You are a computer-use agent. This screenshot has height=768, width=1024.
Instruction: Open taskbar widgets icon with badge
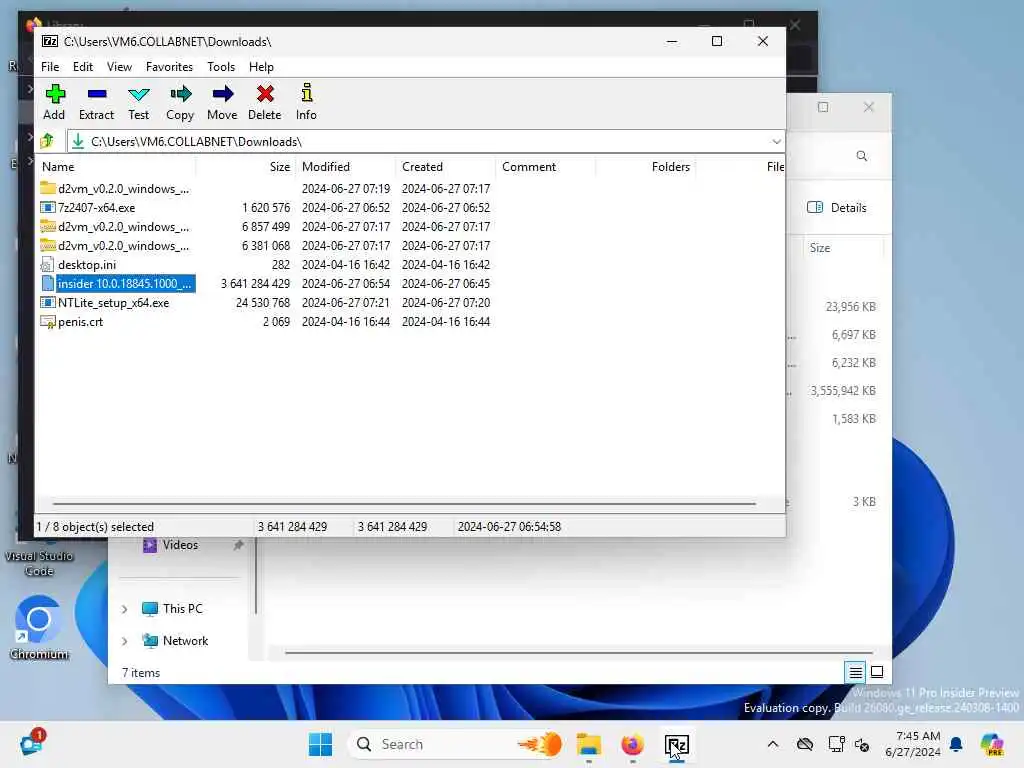(31, 743)
